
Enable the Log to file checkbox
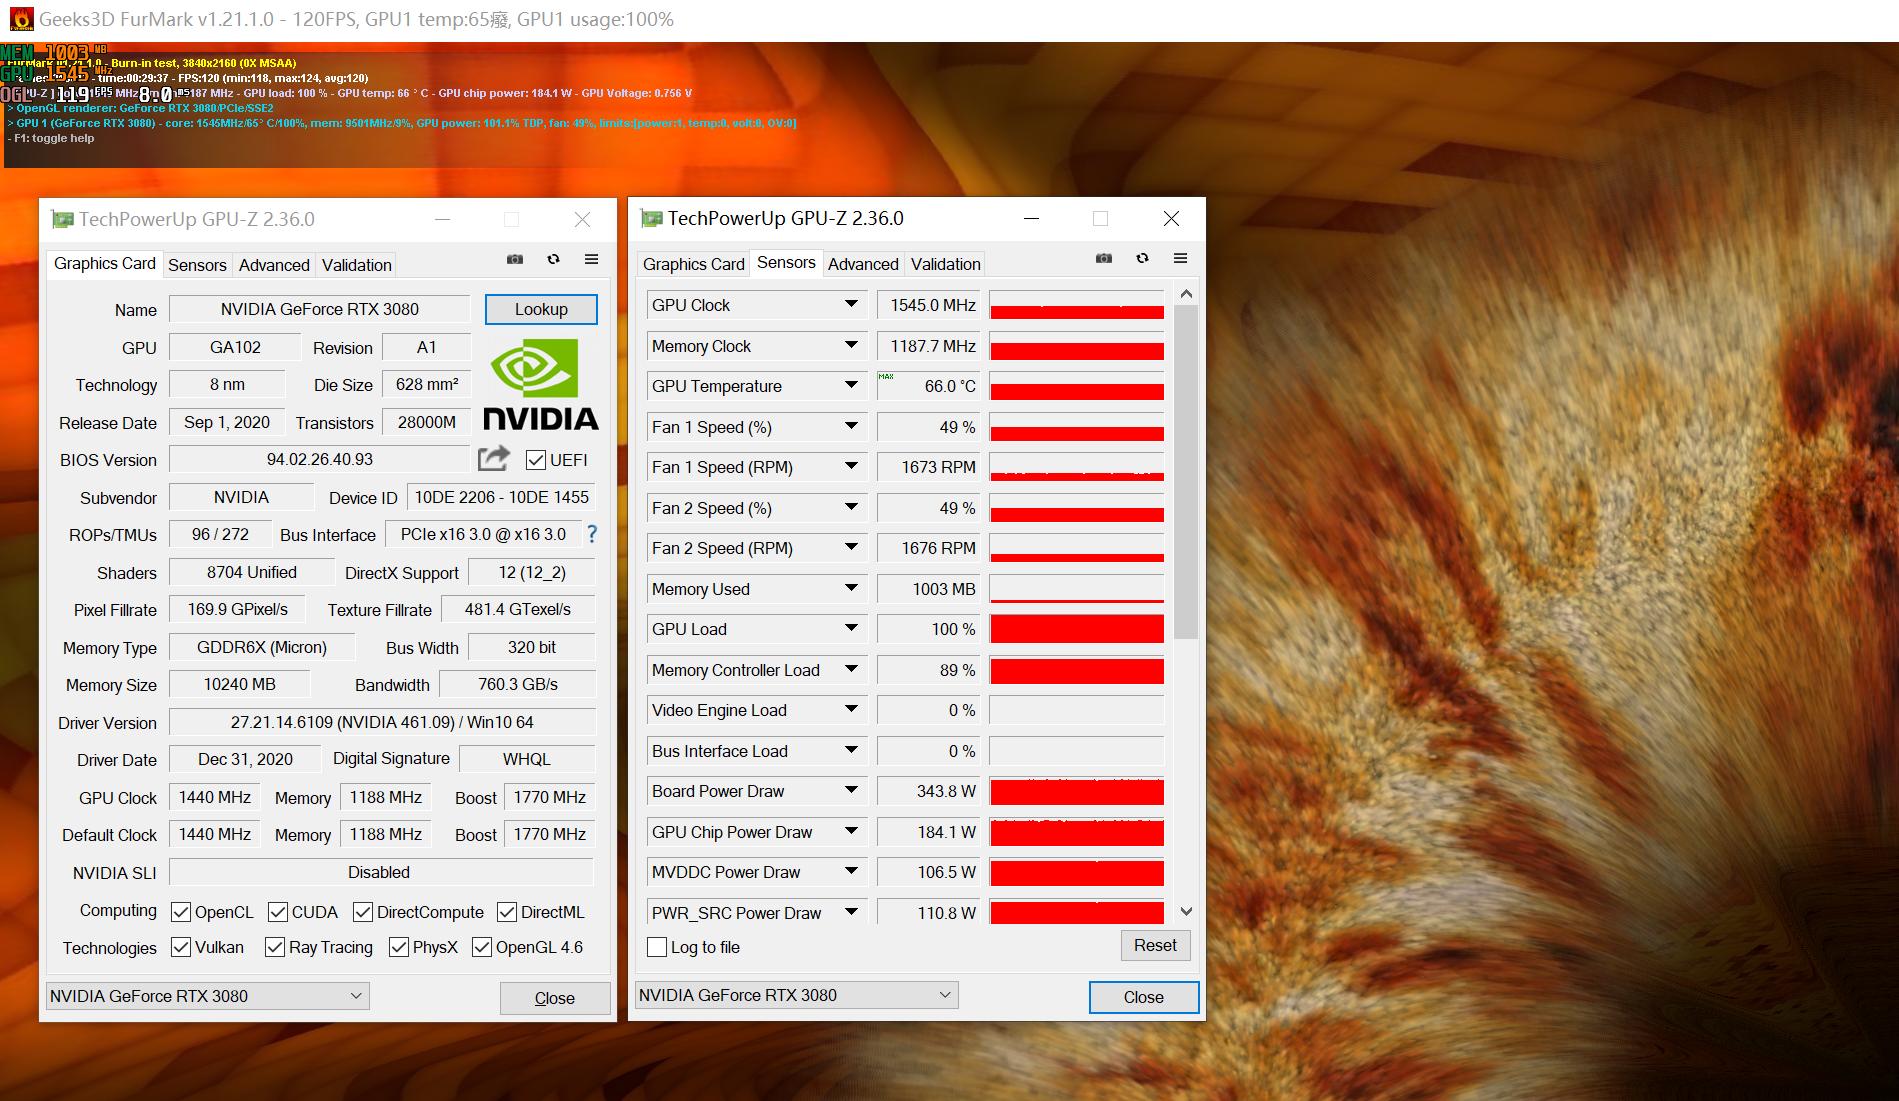(657, 947)
